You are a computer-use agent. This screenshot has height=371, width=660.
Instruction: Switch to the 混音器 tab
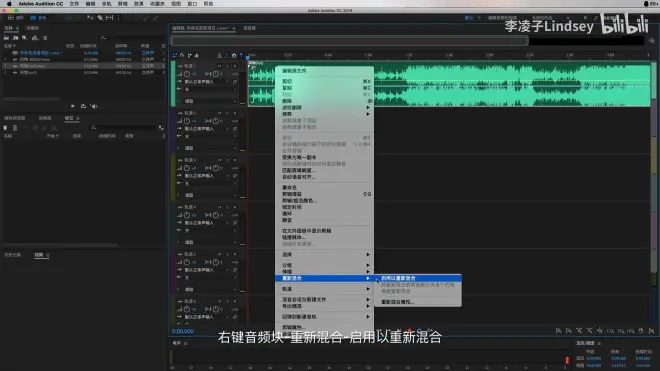250,28
